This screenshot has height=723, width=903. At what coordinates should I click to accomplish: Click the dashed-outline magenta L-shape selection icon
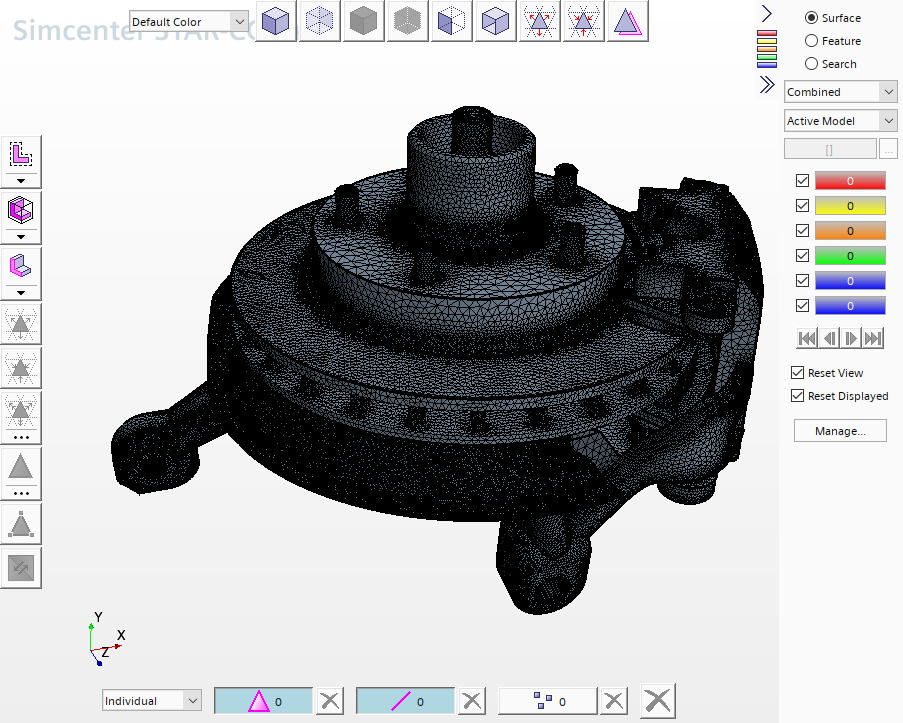click(21, 154)
